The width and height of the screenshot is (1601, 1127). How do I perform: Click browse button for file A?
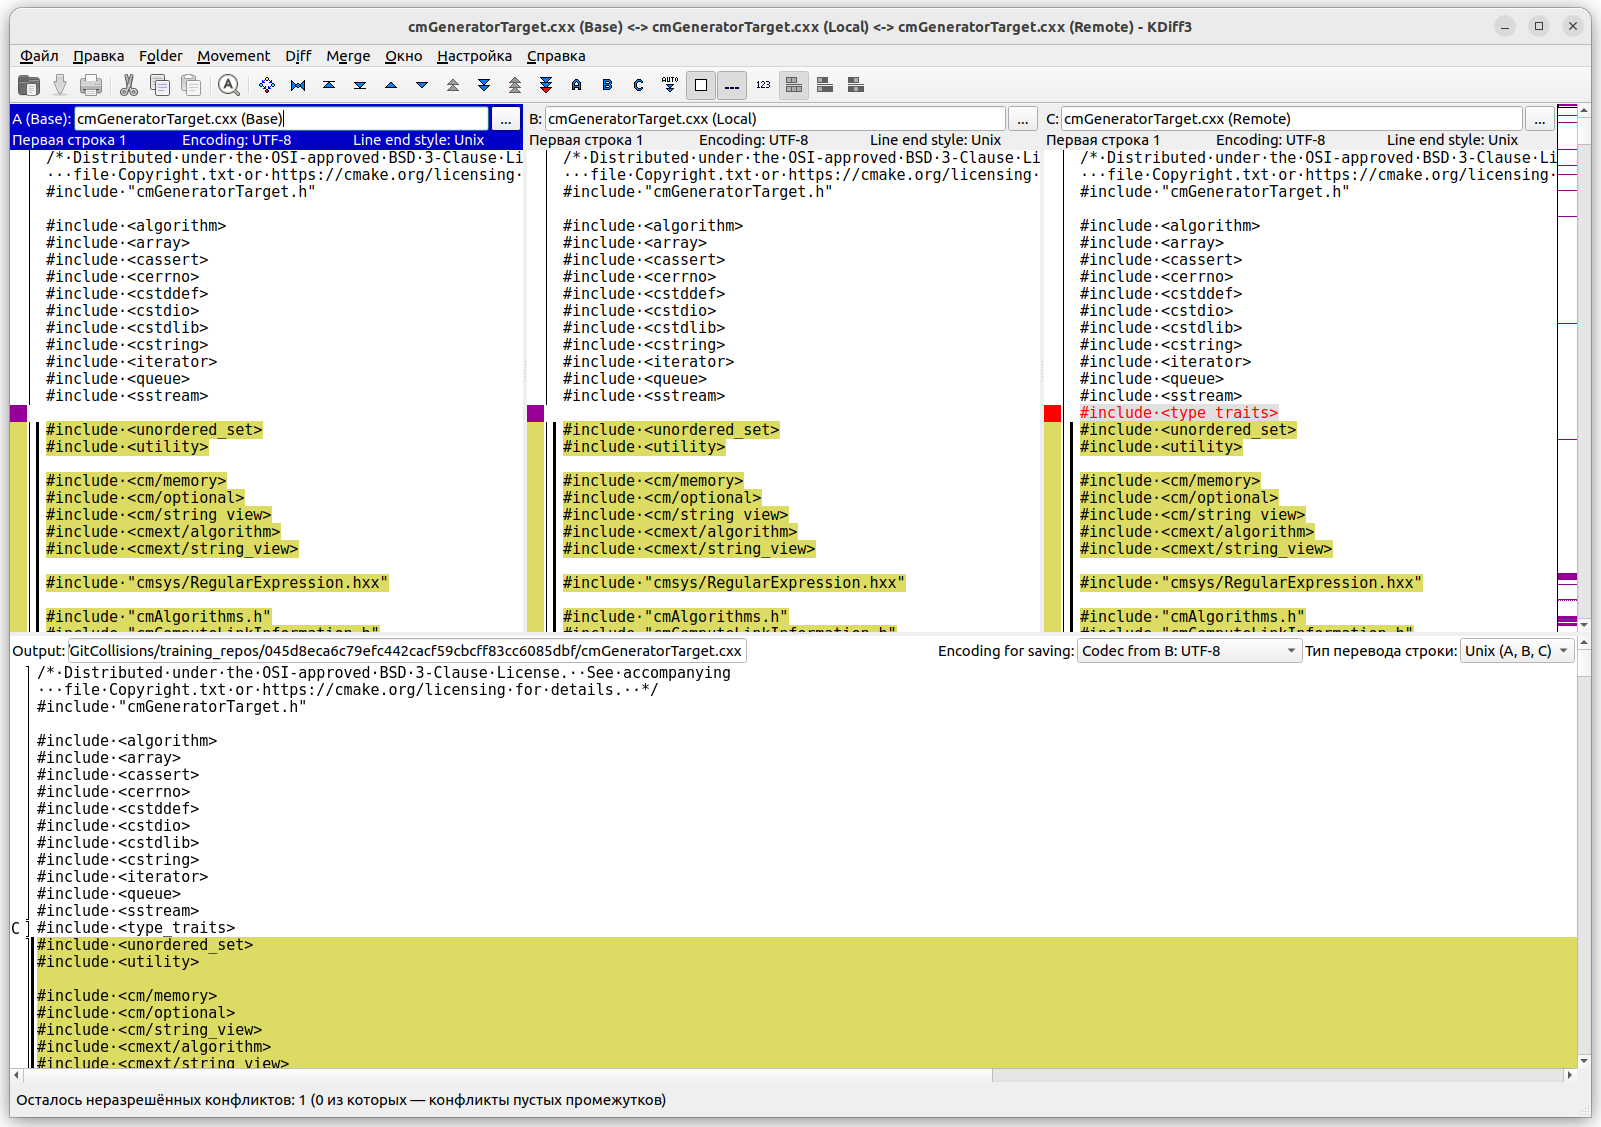point(506,119)
